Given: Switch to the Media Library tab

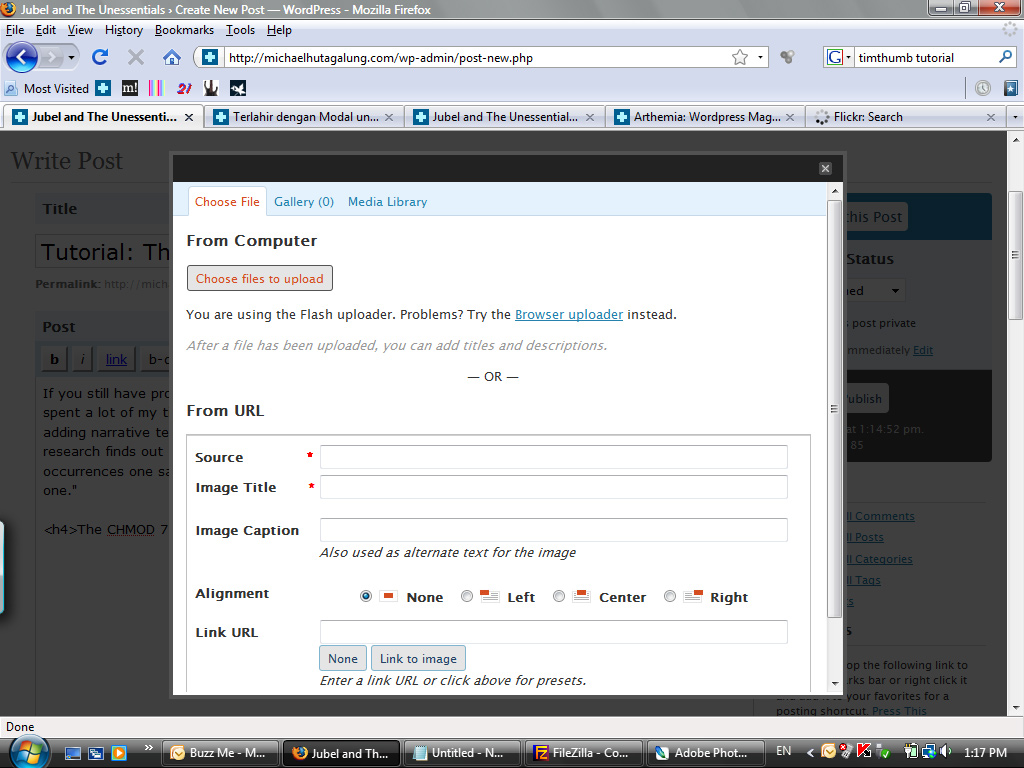Looking at the screenshot, I should click(x=387, y=202).
